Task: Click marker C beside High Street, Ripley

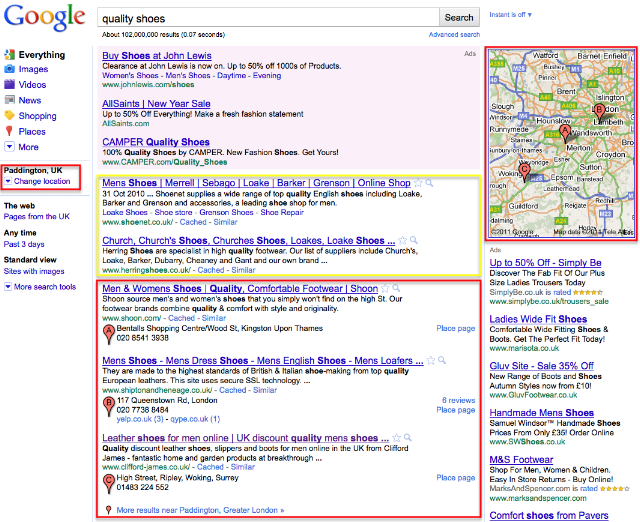Action: 109,484
